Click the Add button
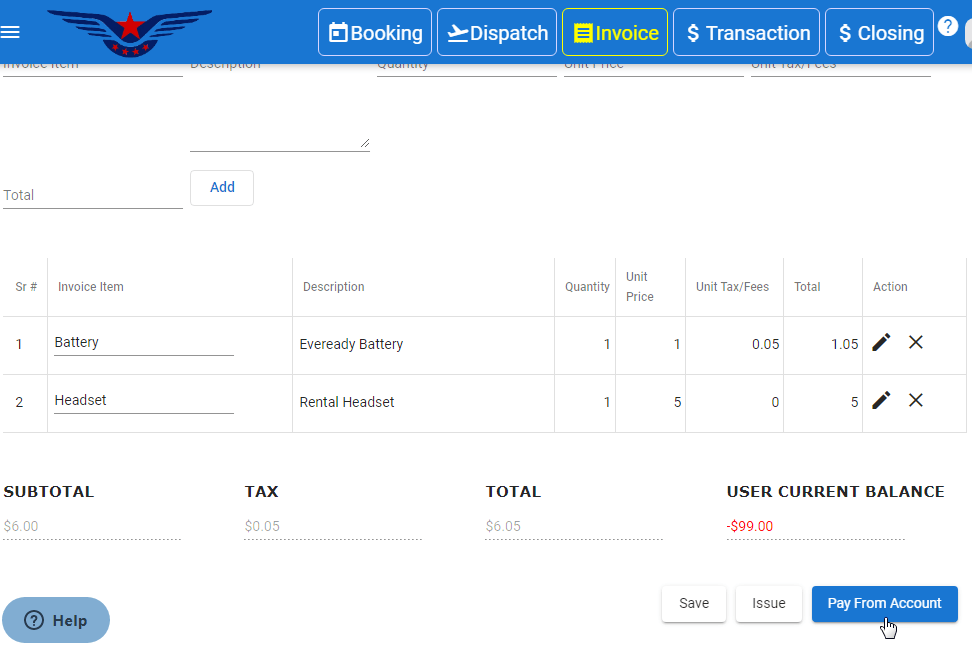 click(x=222, y=188)
